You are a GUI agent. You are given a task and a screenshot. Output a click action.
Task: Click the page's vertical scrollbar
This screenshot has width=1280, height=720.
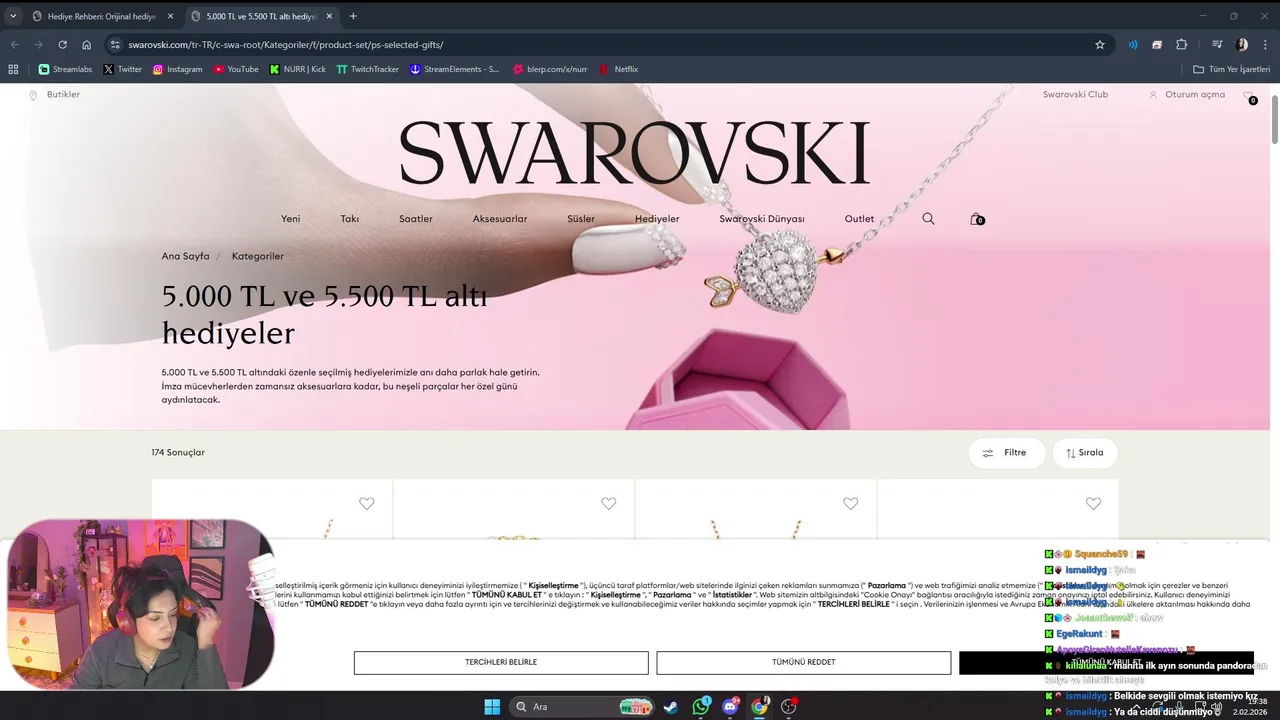coord(1274,119)
